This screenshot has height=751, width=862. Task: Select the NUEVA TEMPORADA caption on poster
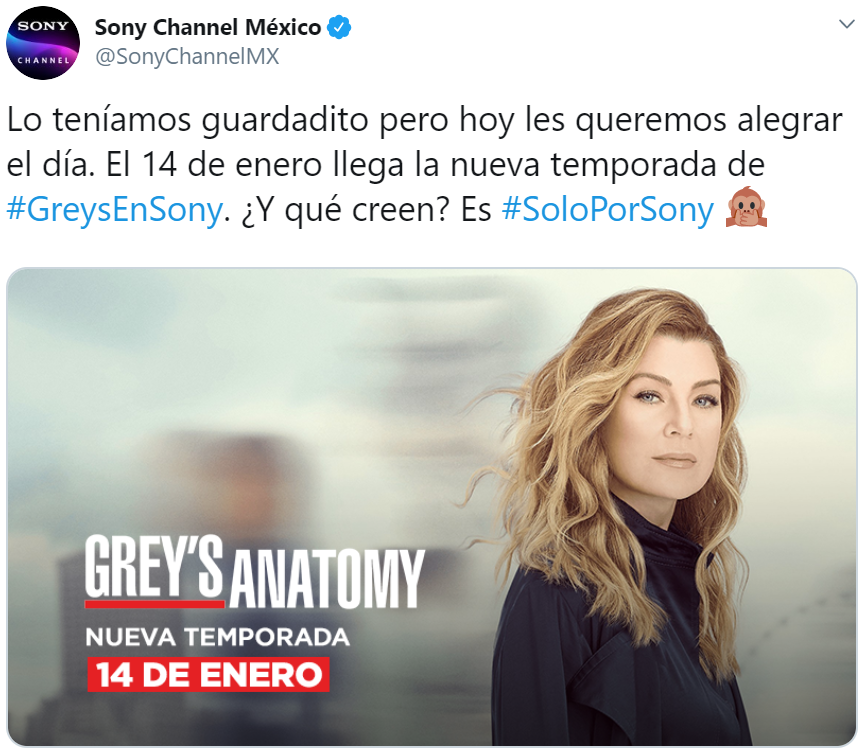(217, 637)
